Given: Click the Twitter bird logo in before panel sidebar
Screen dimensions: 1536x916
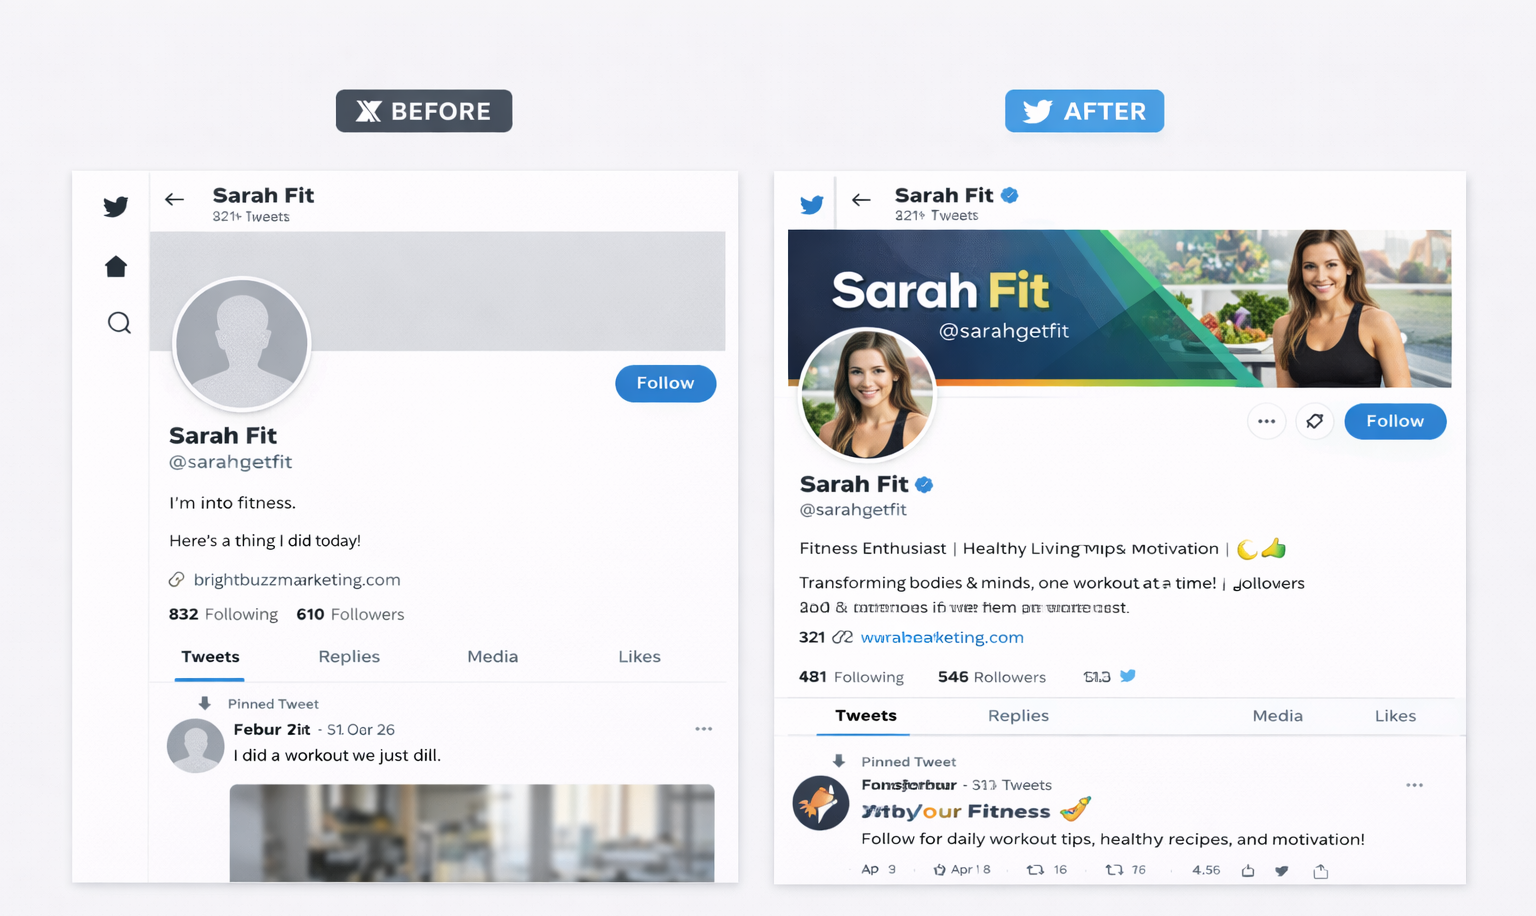Looking at the screenshot, I should point(116,206).
